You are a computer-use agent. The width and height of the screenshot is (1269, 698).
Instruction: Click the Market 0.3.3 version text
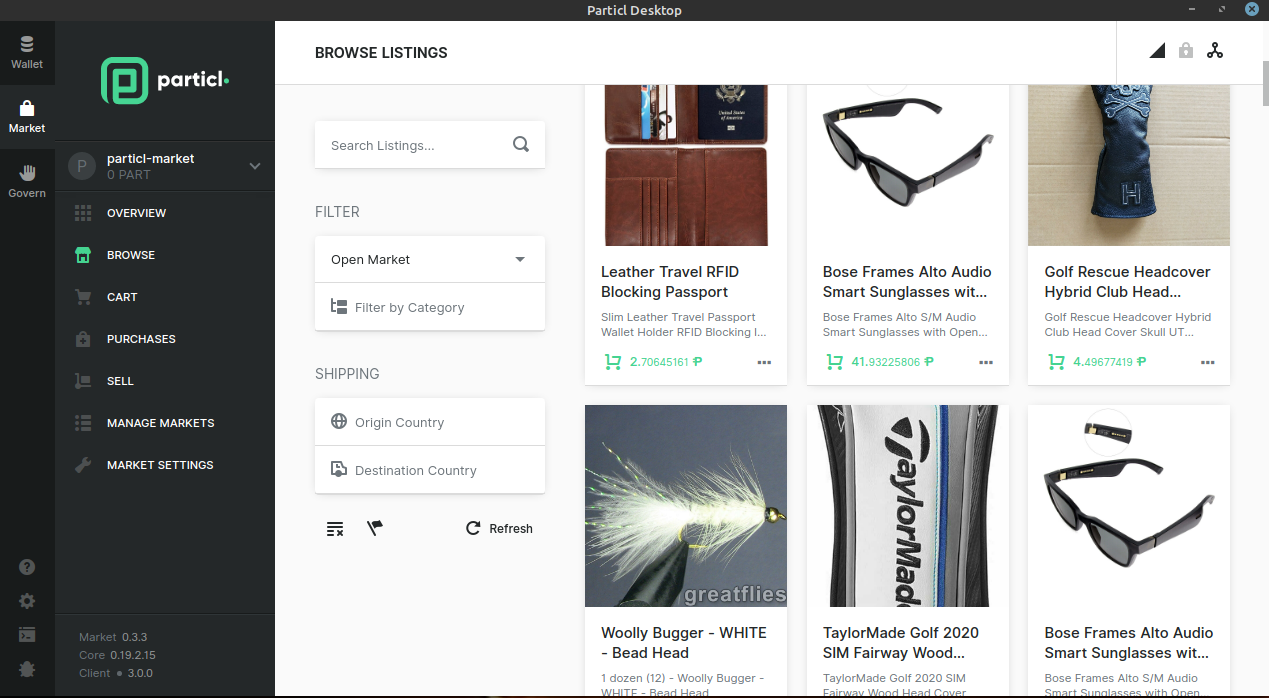click(x=114, y=637)
